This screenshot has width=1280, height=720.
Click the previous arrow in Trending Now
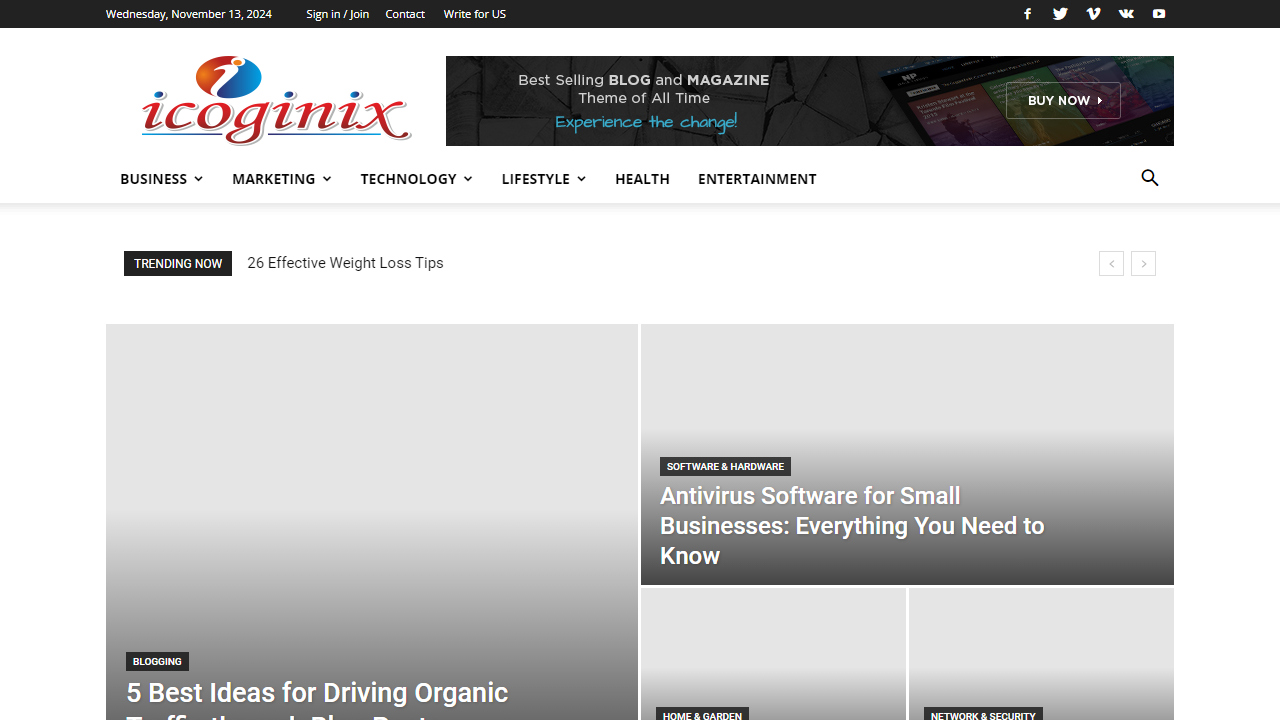pyautogui.click(x=1111, y=263)
